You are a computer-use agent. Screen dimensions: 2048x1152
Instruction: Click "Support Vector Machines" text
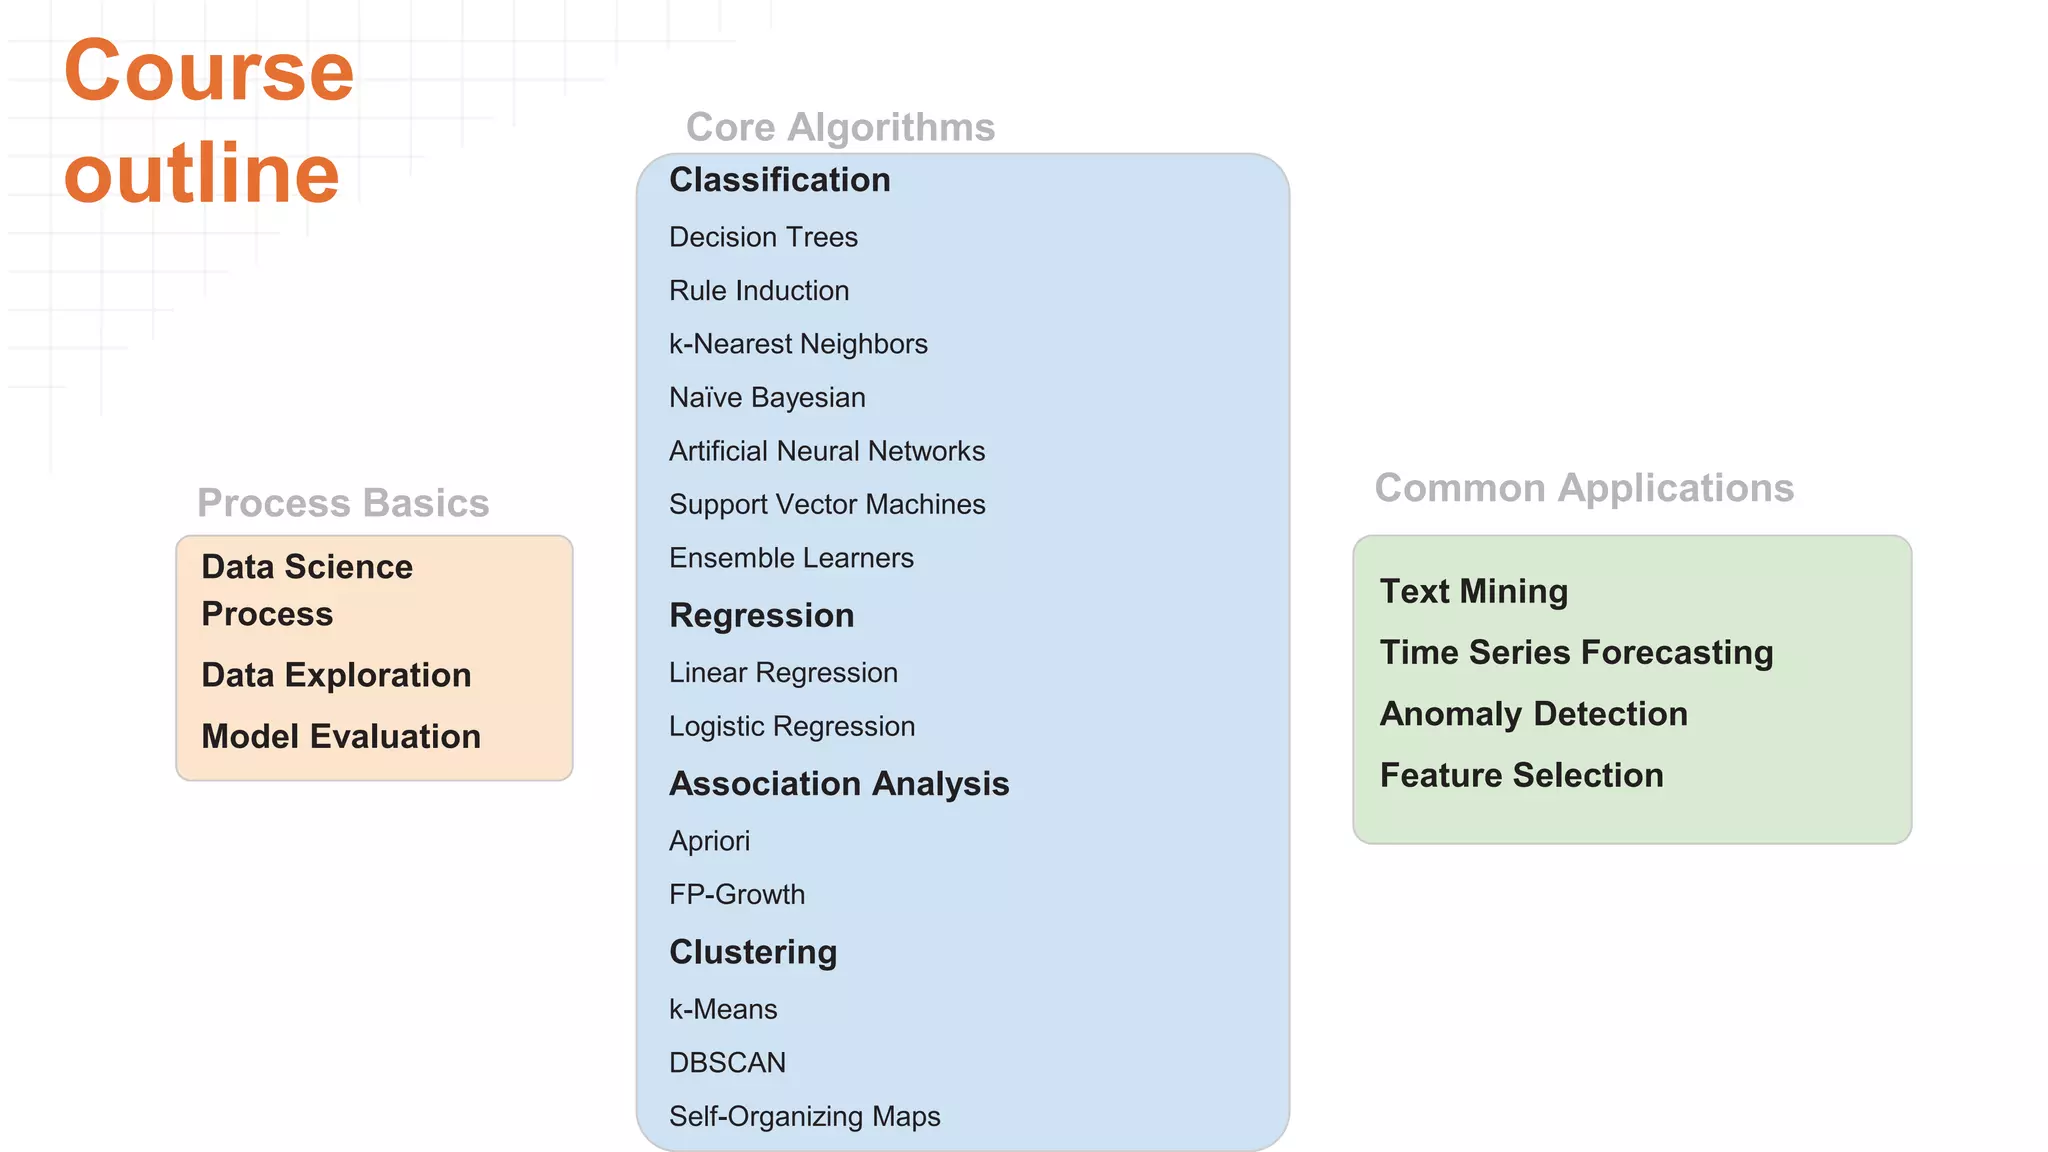click(x=827, y=504)
